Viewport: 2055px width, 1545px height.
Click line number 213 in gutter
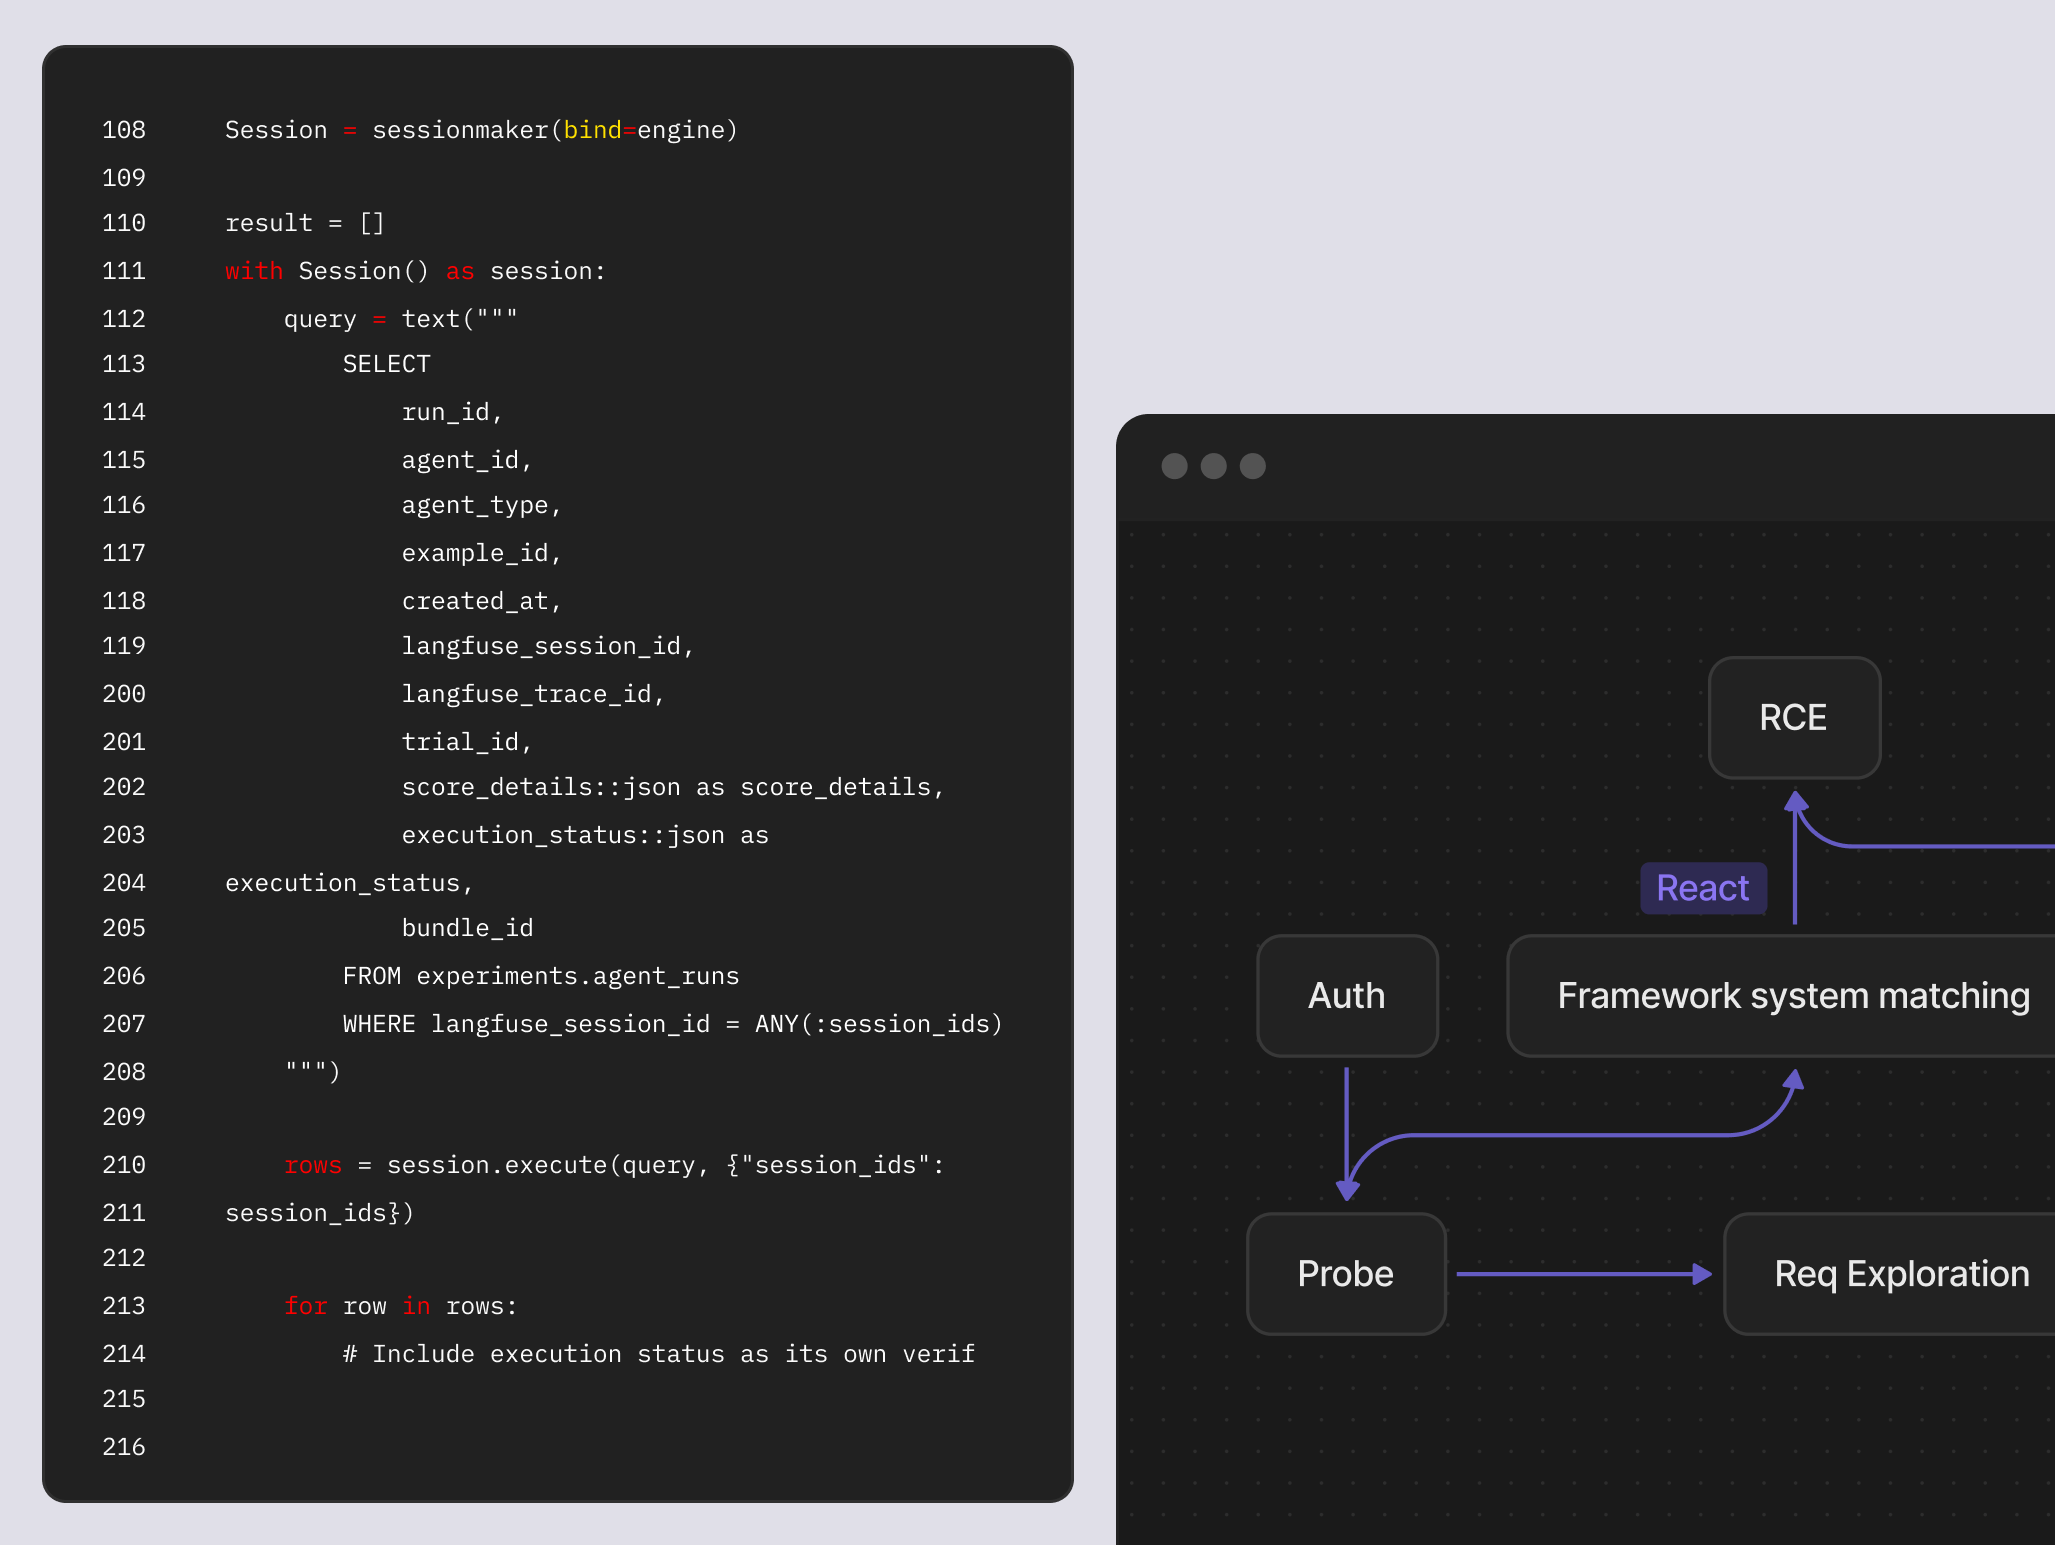[124, 1306]
